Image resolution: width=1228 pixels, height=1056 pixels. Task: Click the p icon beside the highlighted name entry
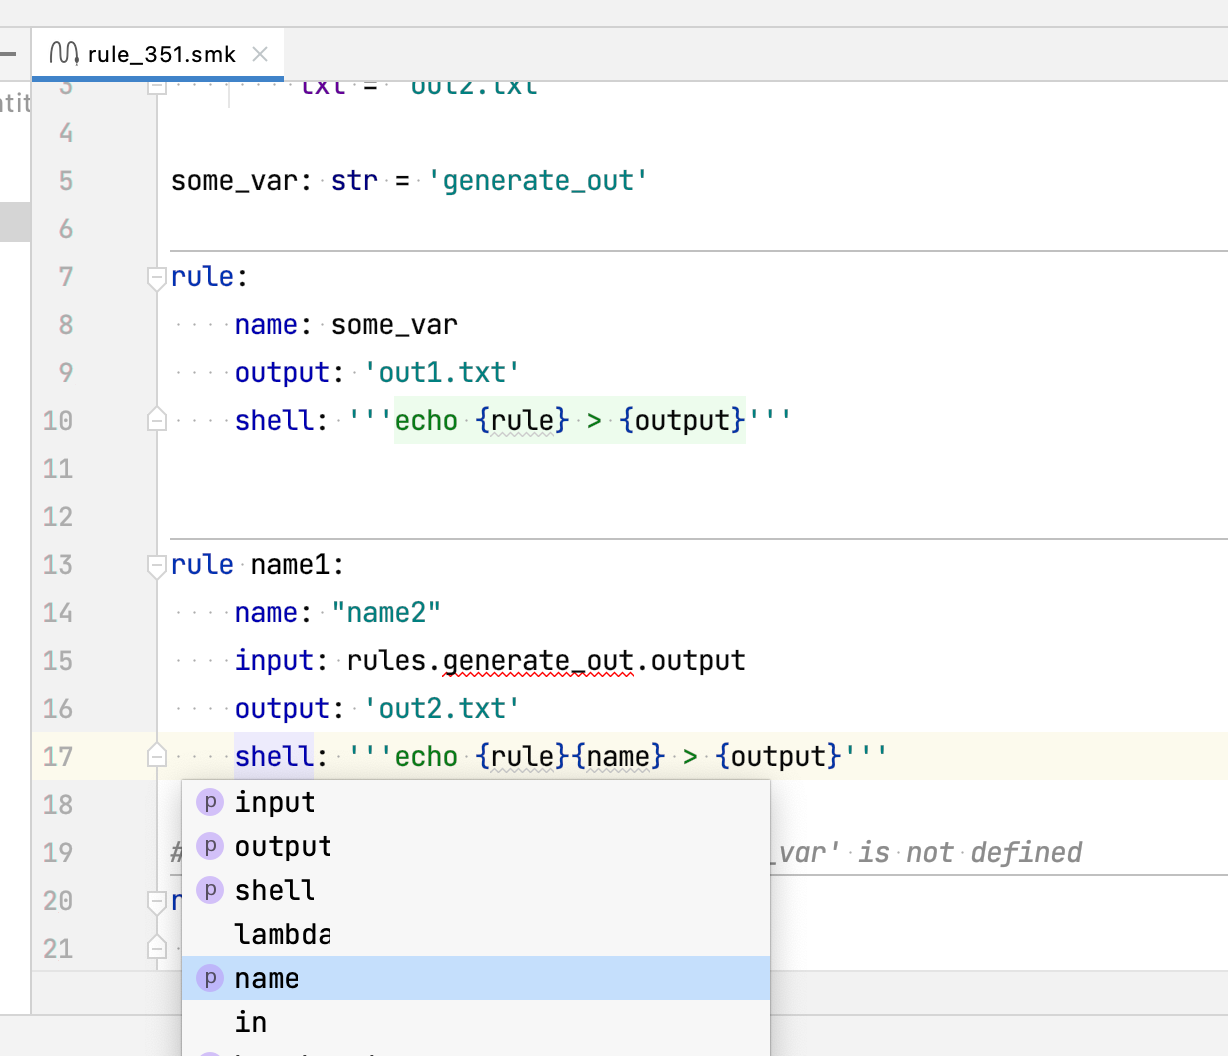pos(210,978)
